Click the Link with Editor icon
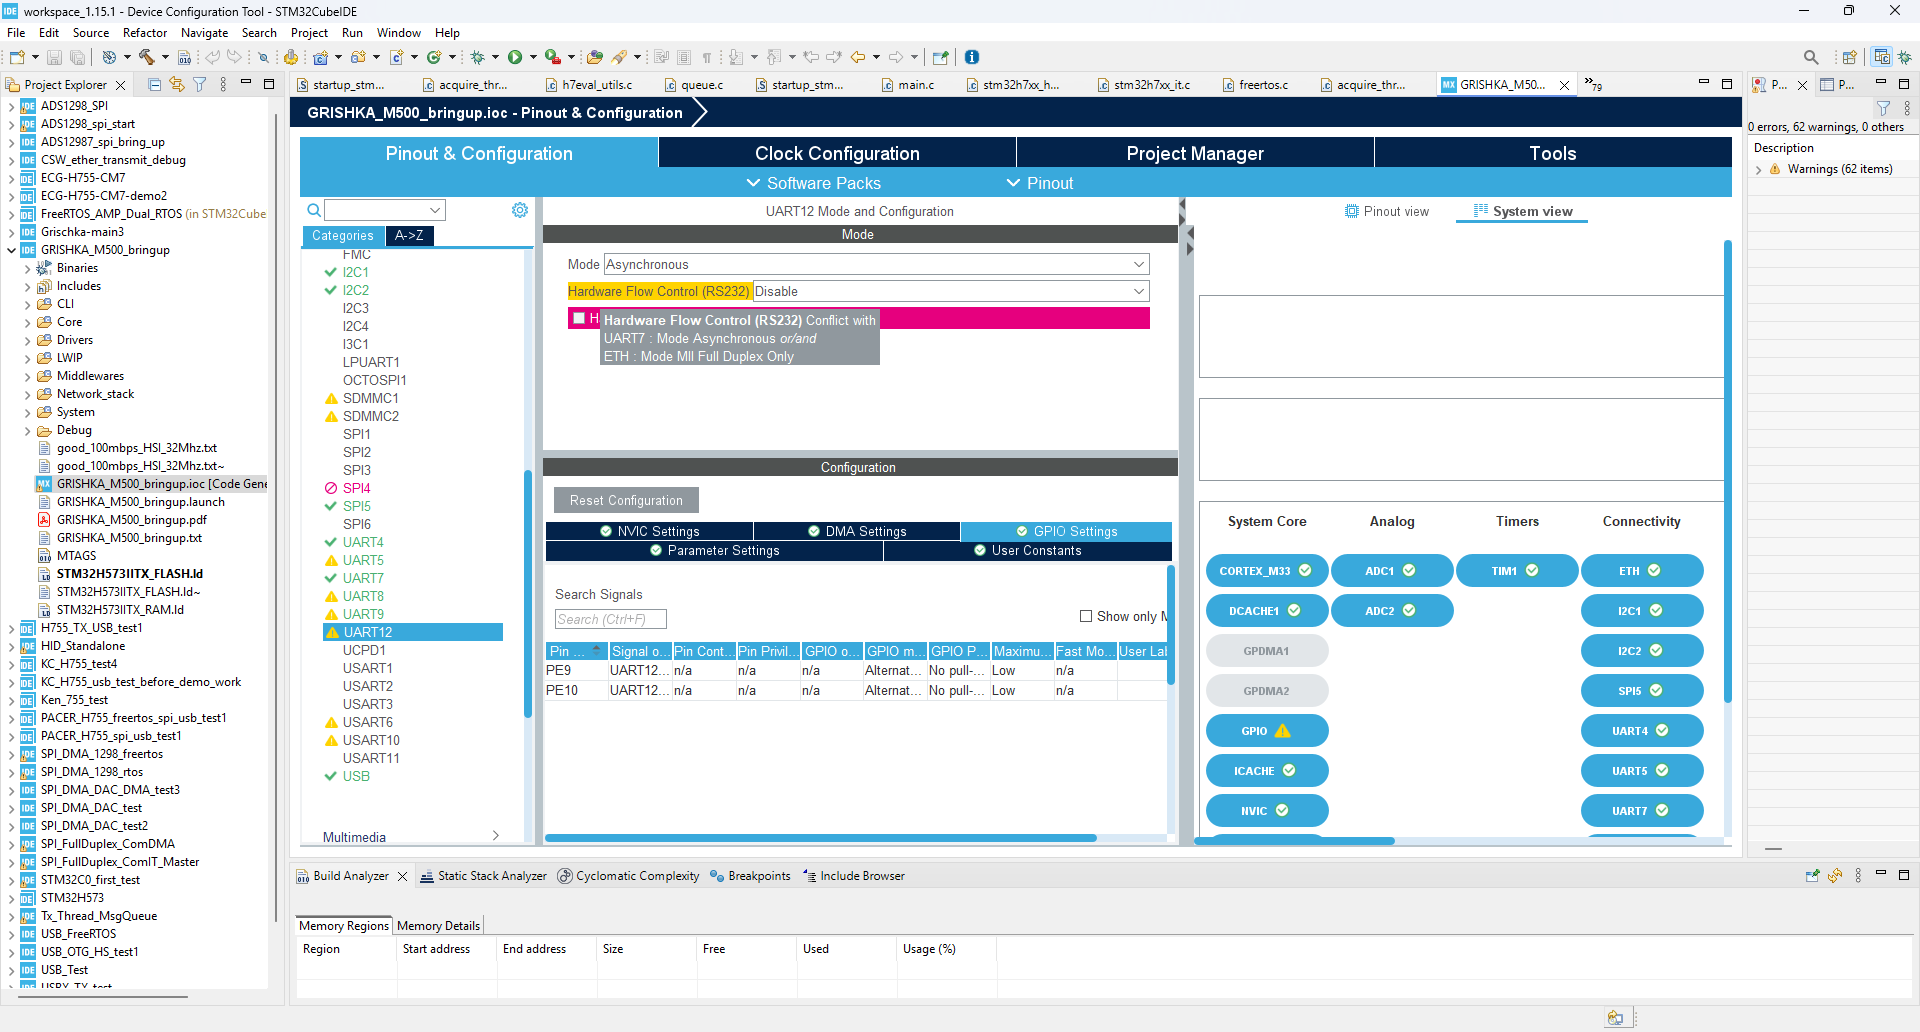Image resolution: width=1920 pixels, height=1032 pixels. pyautogui.click(x=177, y=85)
